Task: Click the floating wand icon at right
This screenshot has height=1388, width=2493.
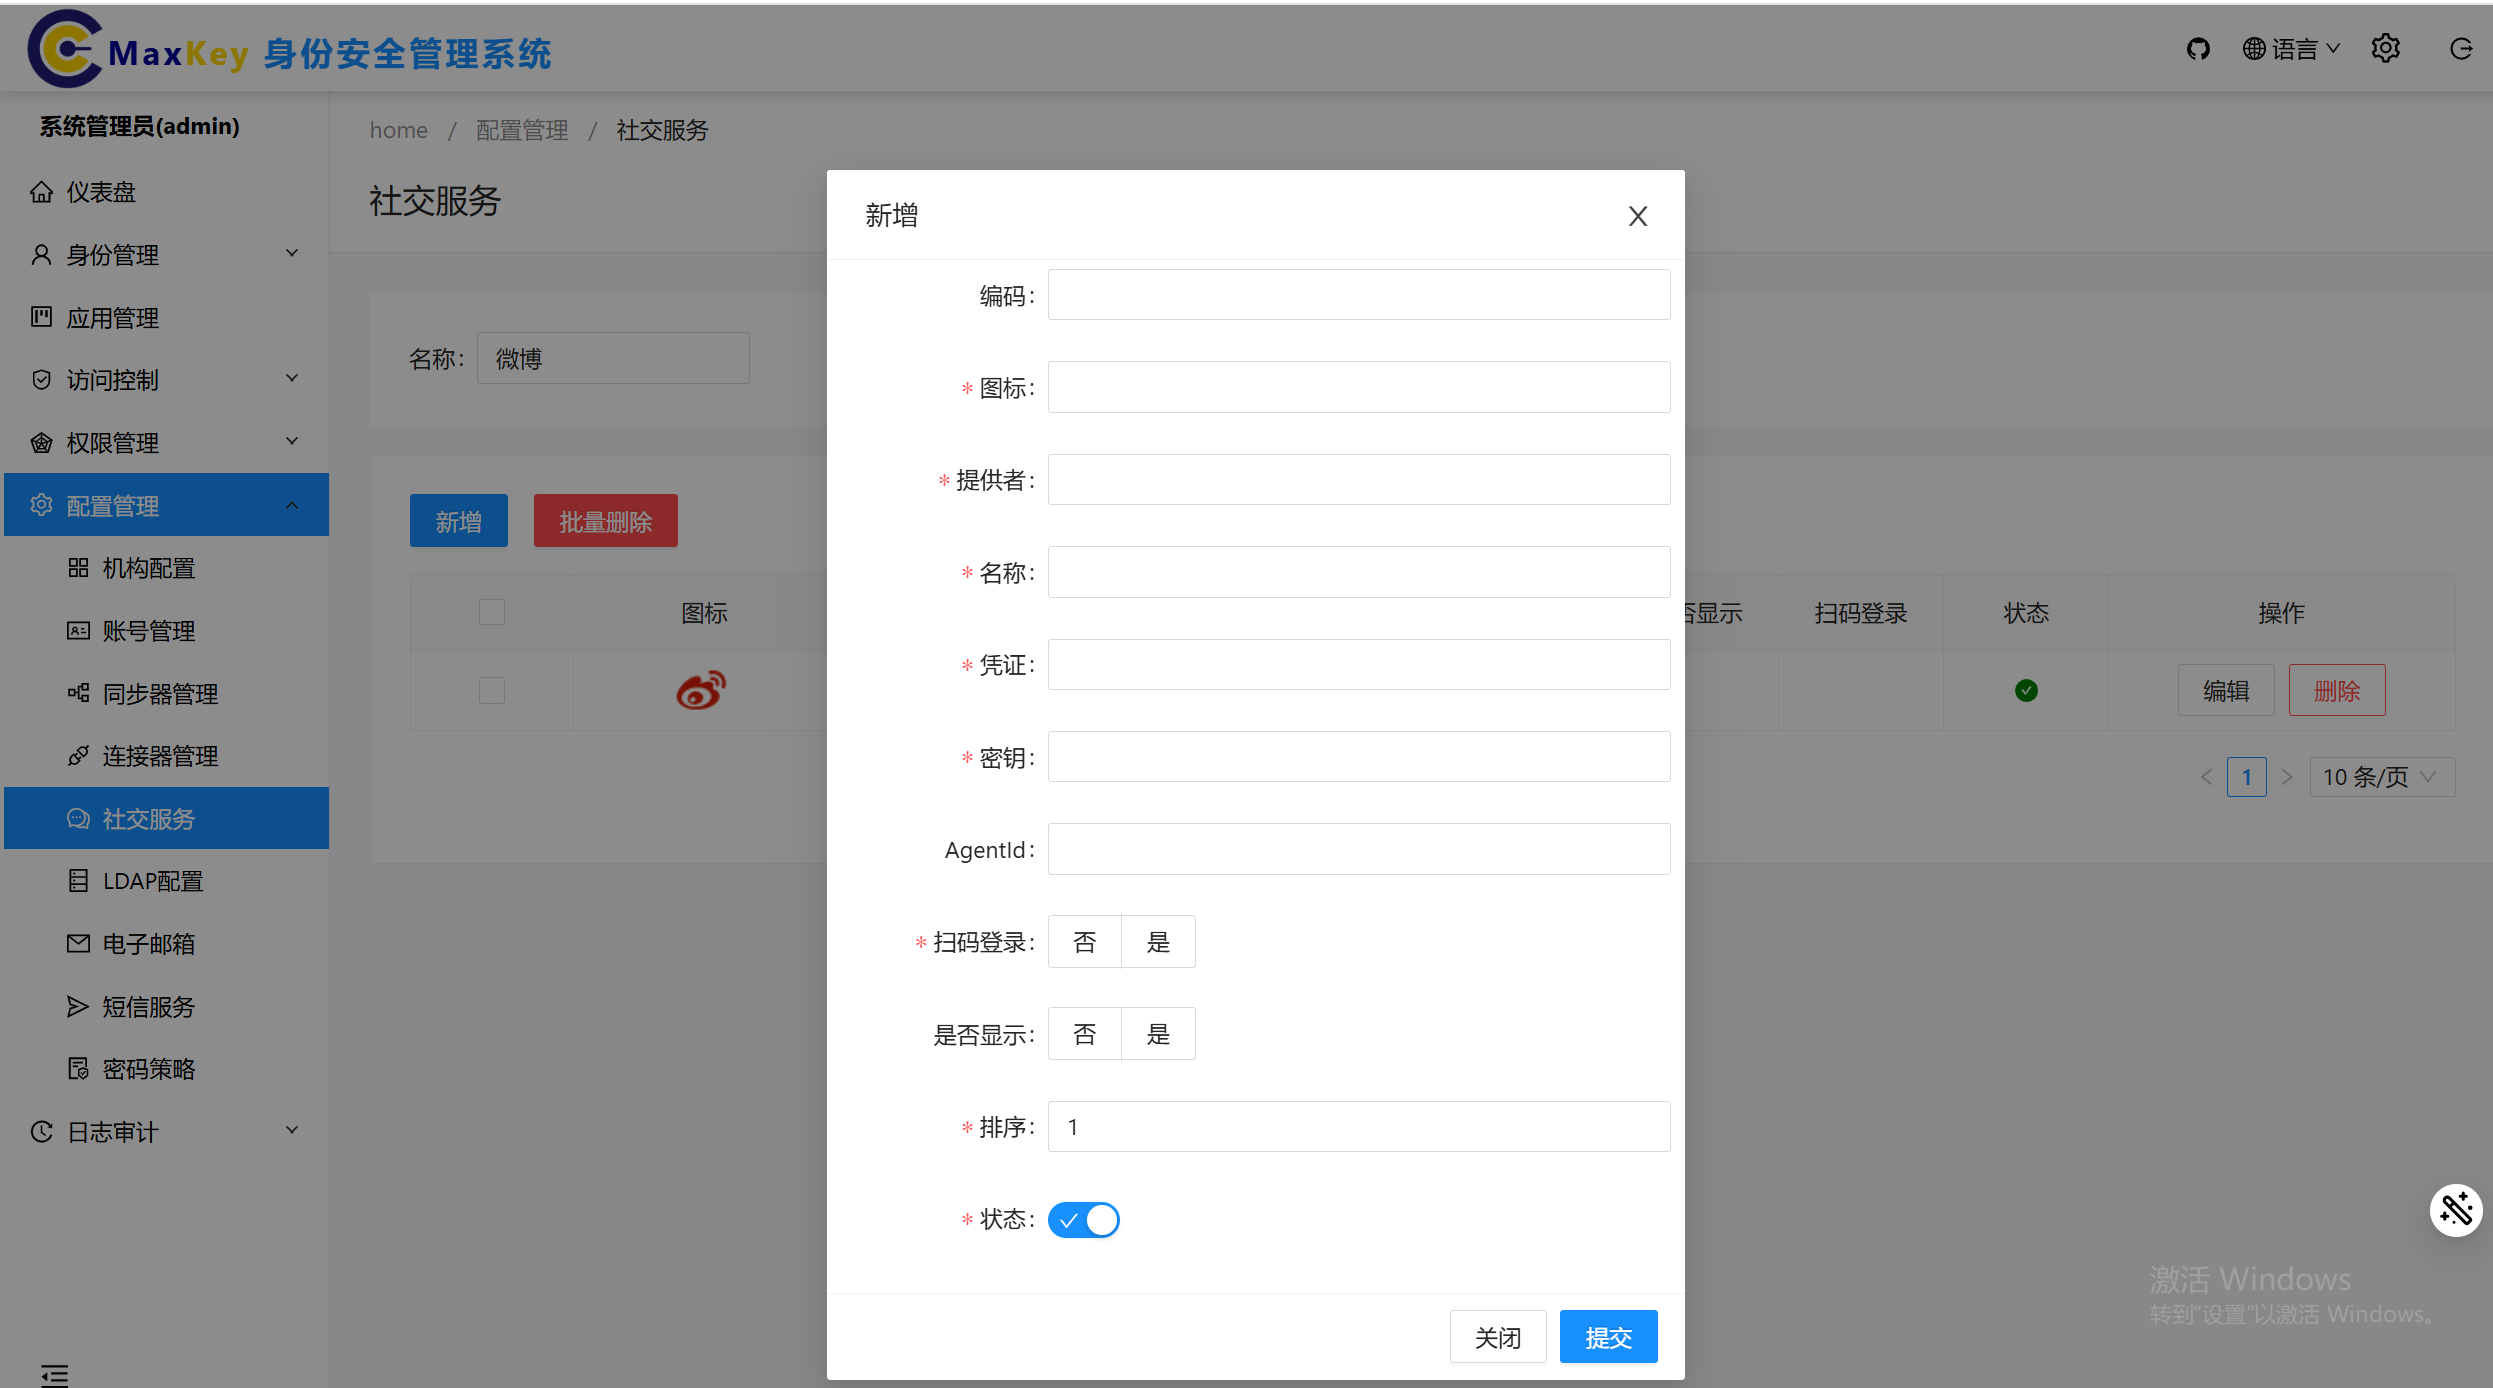Action: coord(2456,1210)
